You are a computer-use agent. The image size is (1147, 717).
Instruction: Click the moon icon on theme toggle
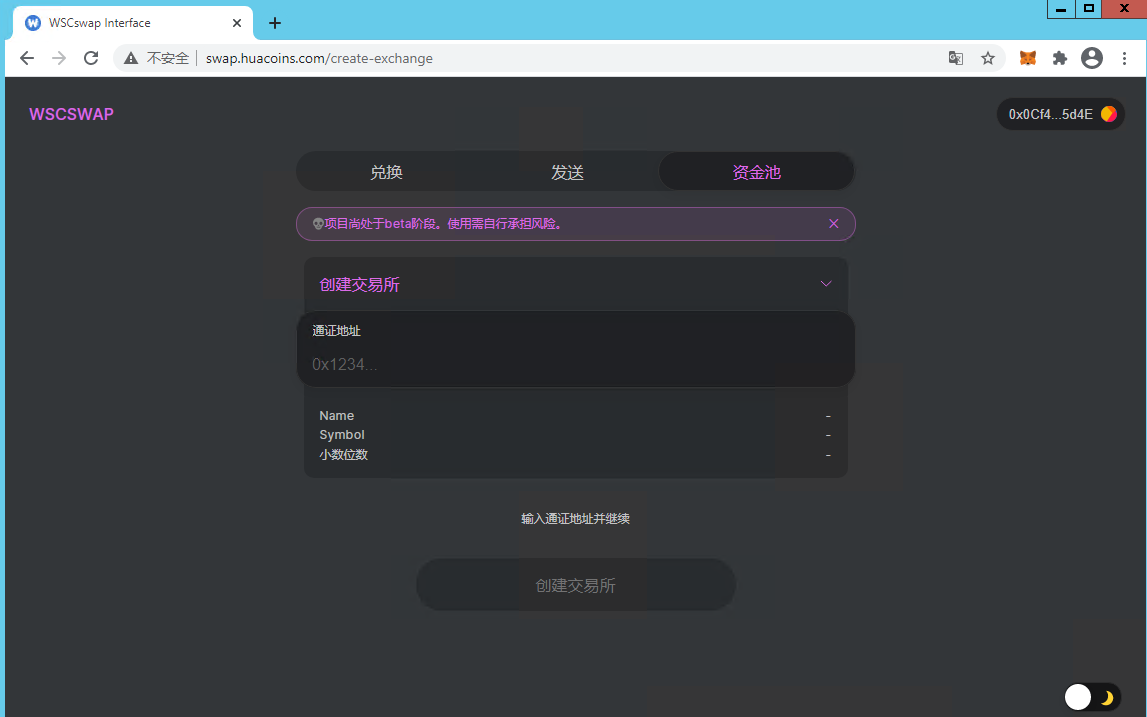click(x=1107, y=698)
